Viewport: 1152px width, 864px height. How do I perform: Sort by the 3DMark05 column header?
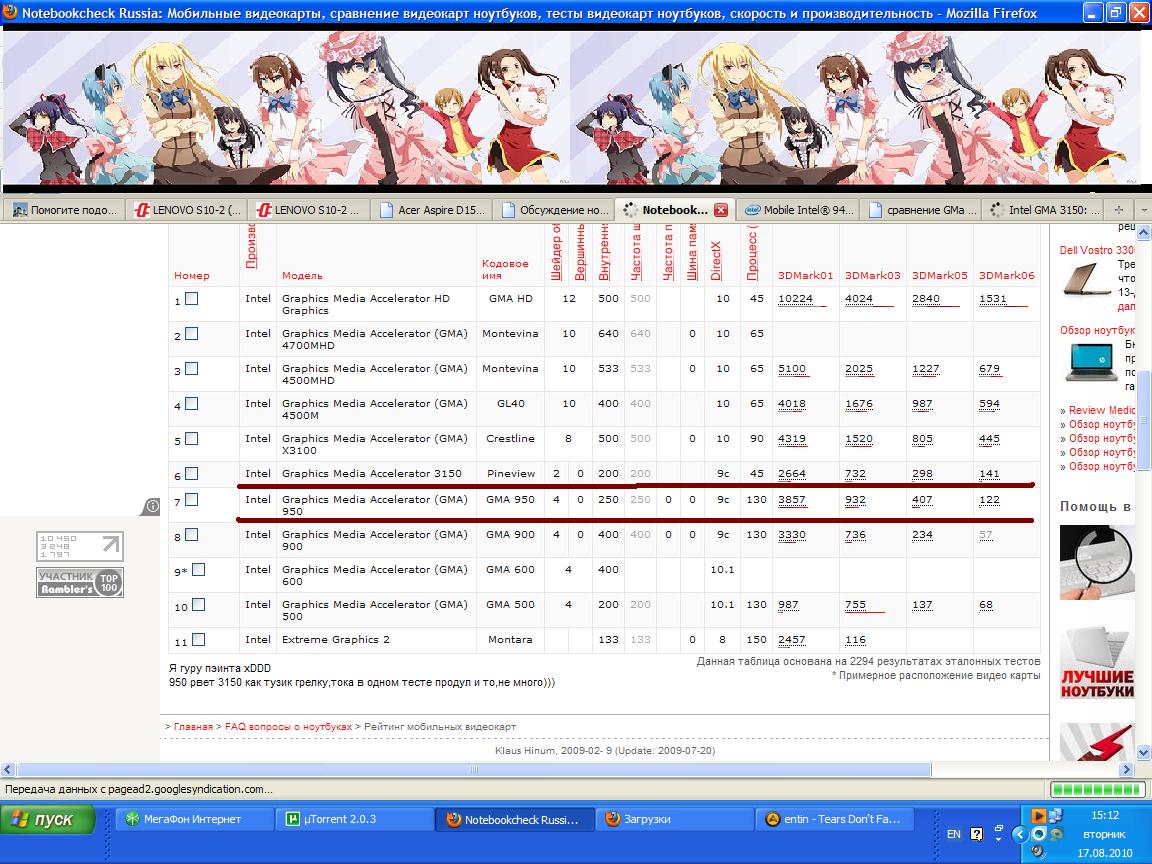(940, 276)
